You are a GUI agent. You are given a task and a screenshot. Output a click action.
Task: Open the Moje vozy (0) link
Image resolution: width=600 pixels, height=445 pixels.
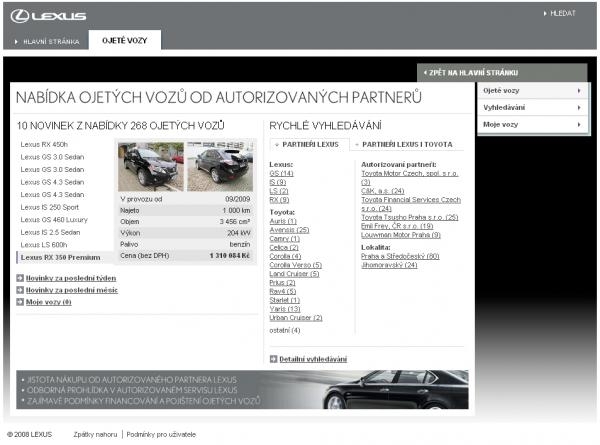point(49,302)
